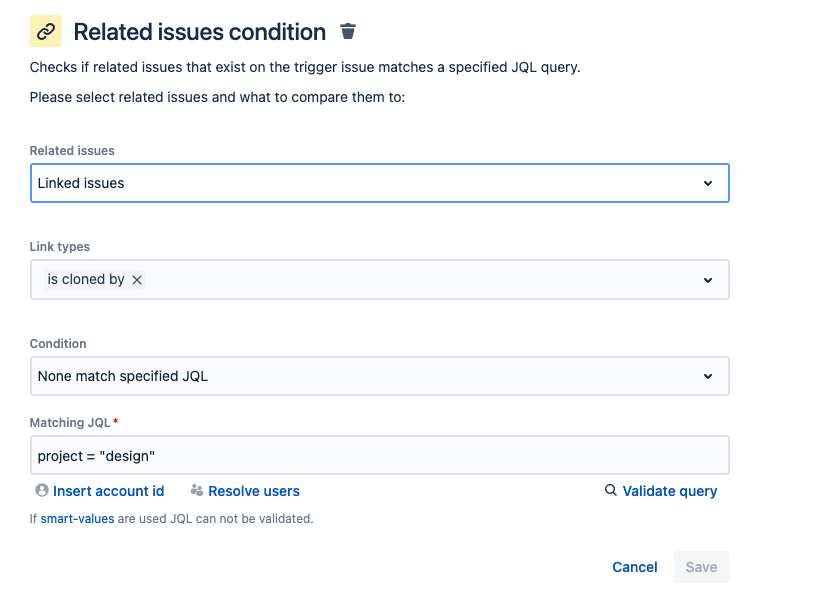Open the Condition dropdown

379,376
